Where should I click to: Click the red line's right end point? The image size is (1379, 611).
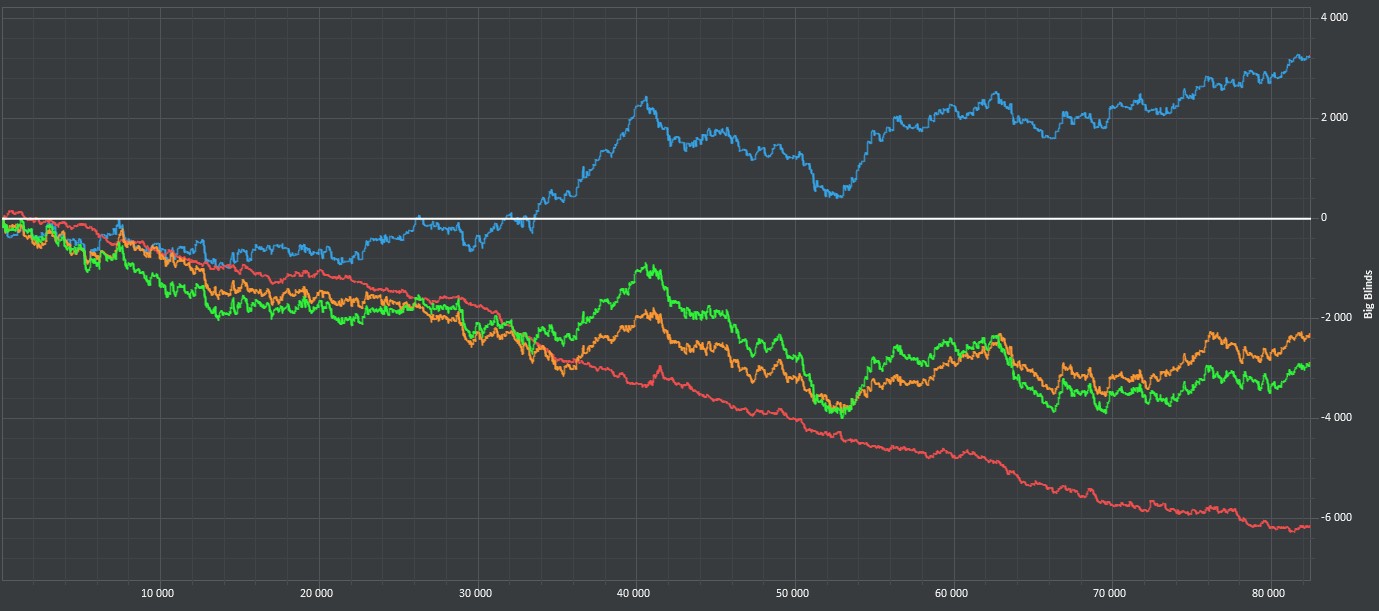click(1309, 527)
